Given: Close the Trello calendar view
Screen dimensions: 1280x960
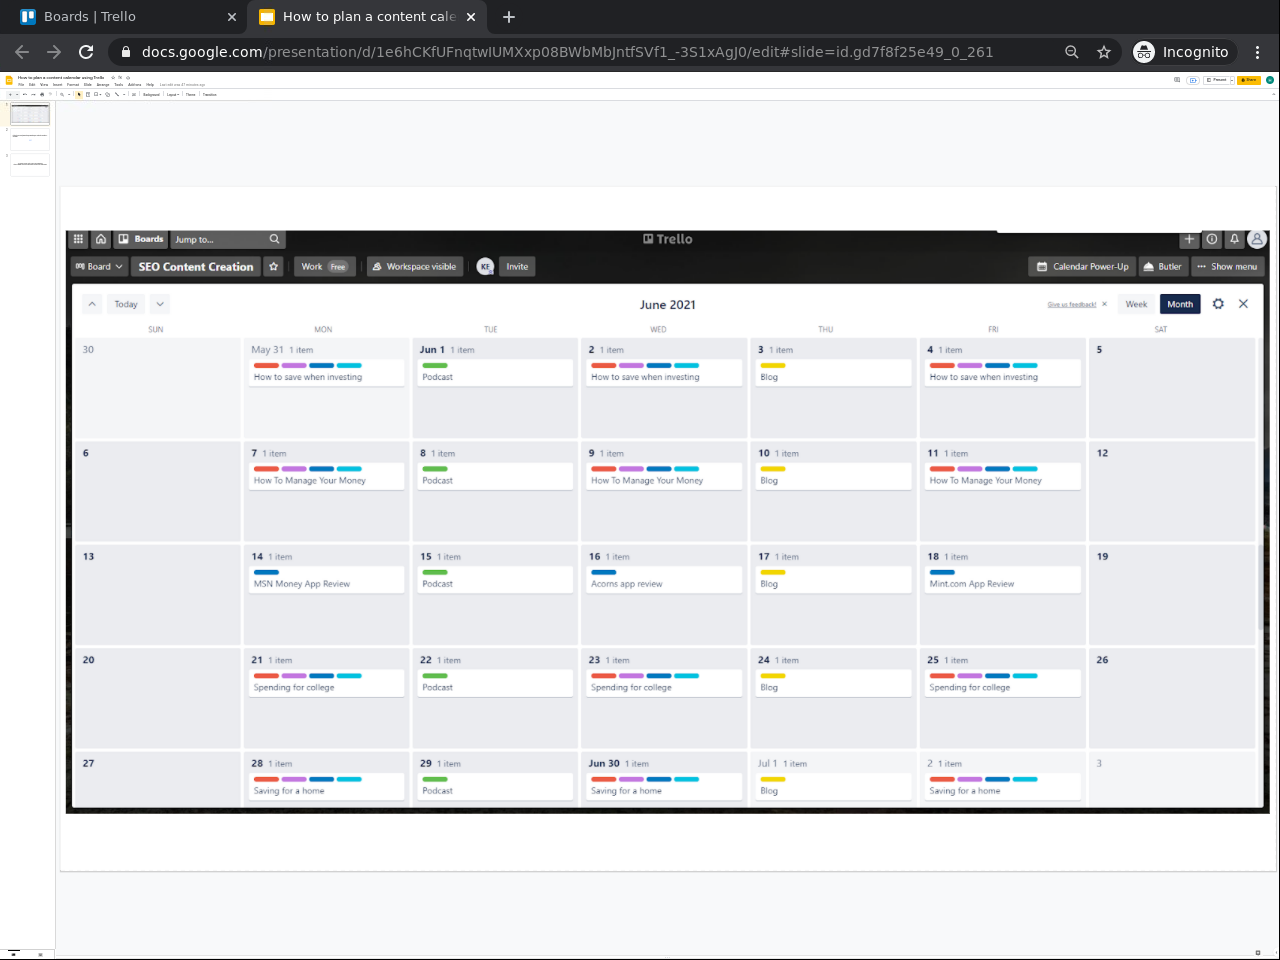Looking at the screenshot, I should pyautogui.click(x=1244, y=304).
